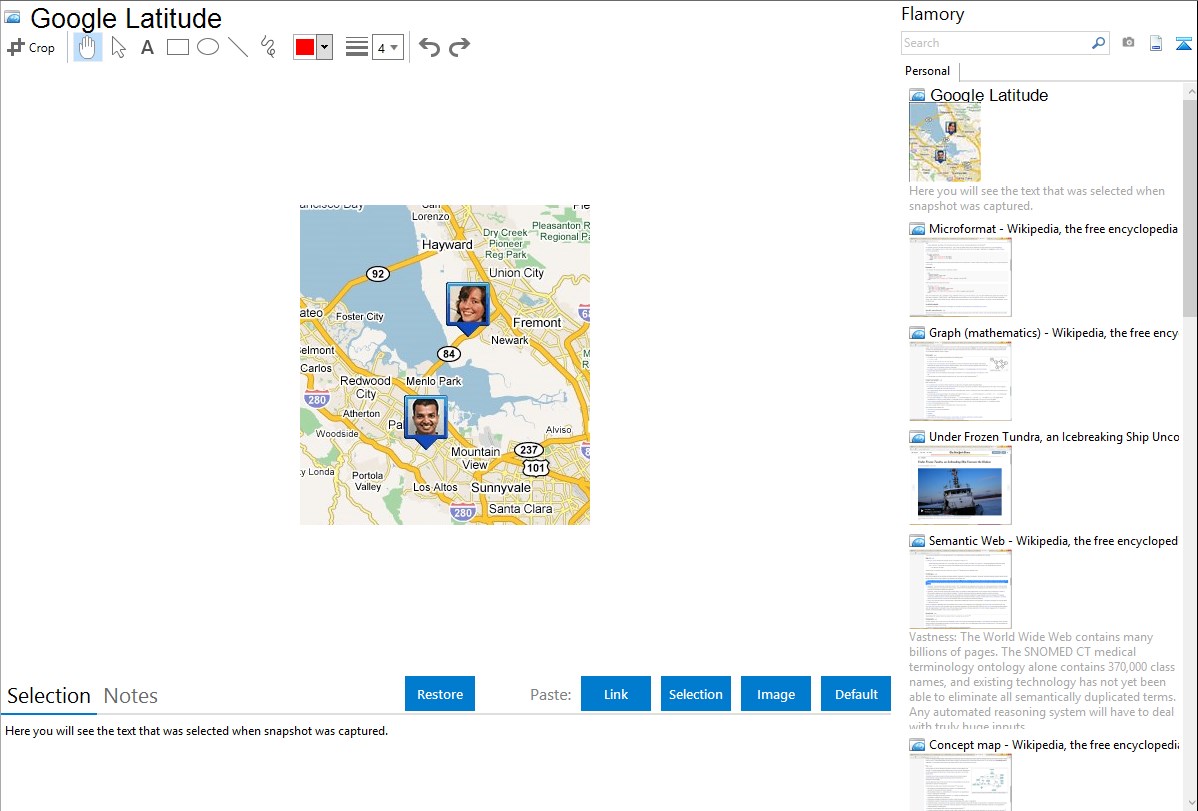Focus the Flamory search field

(x=995, y=43)
